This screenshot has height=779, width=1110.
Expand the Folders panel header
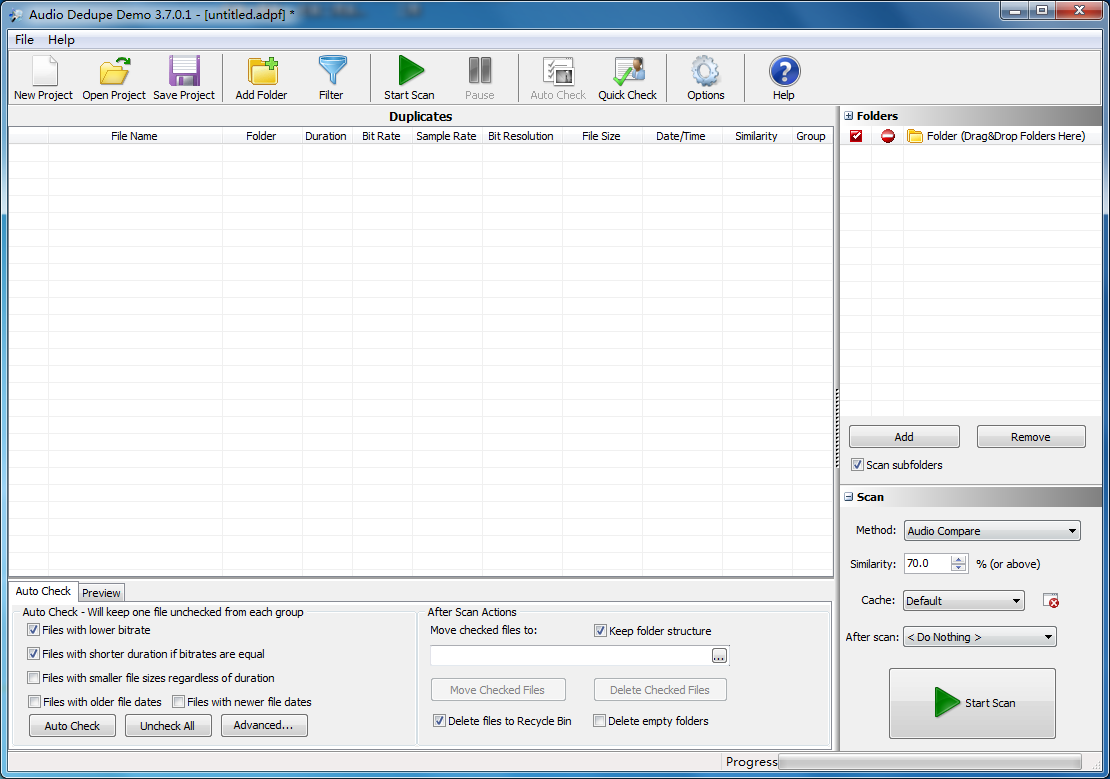pos(849,115)
